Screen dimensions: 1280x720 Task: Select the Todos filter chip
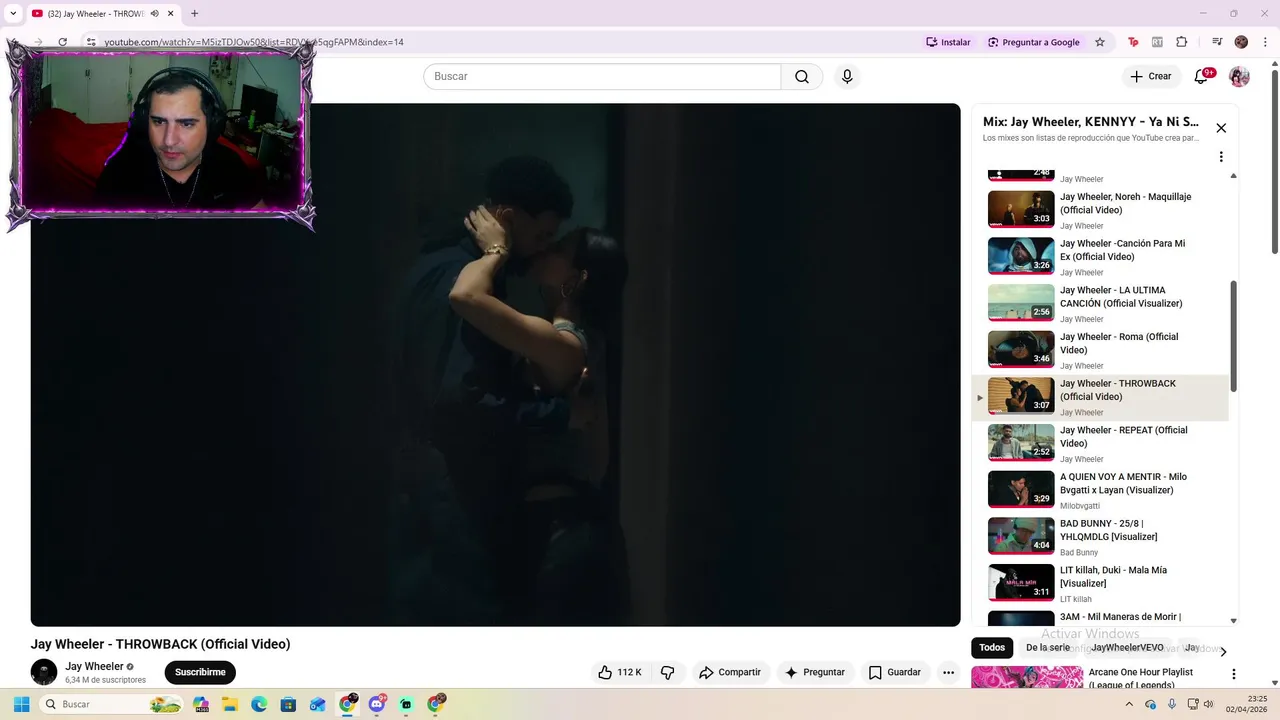click(992, 648)
